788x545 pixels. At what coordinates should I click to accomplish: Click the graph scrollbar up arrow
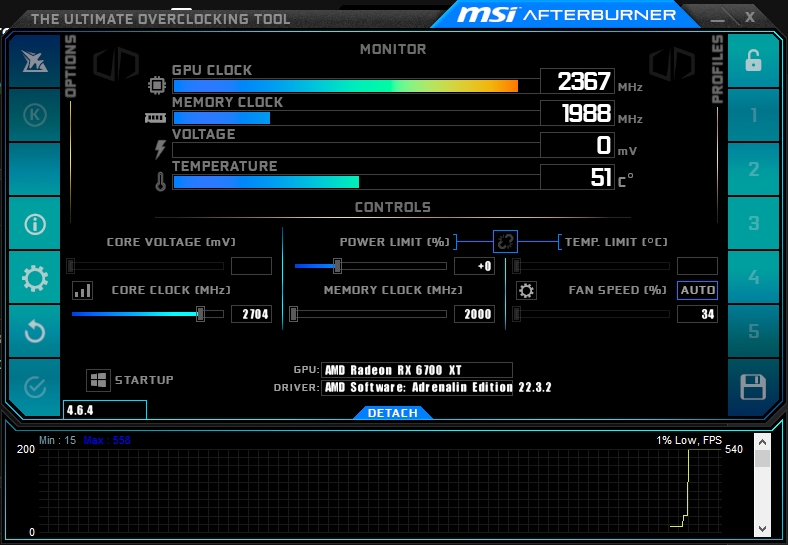(x=762, y=442)
